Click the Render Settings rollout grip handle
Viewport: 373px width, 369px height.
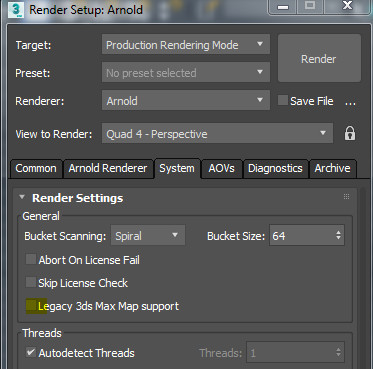(x=346, y=197)
